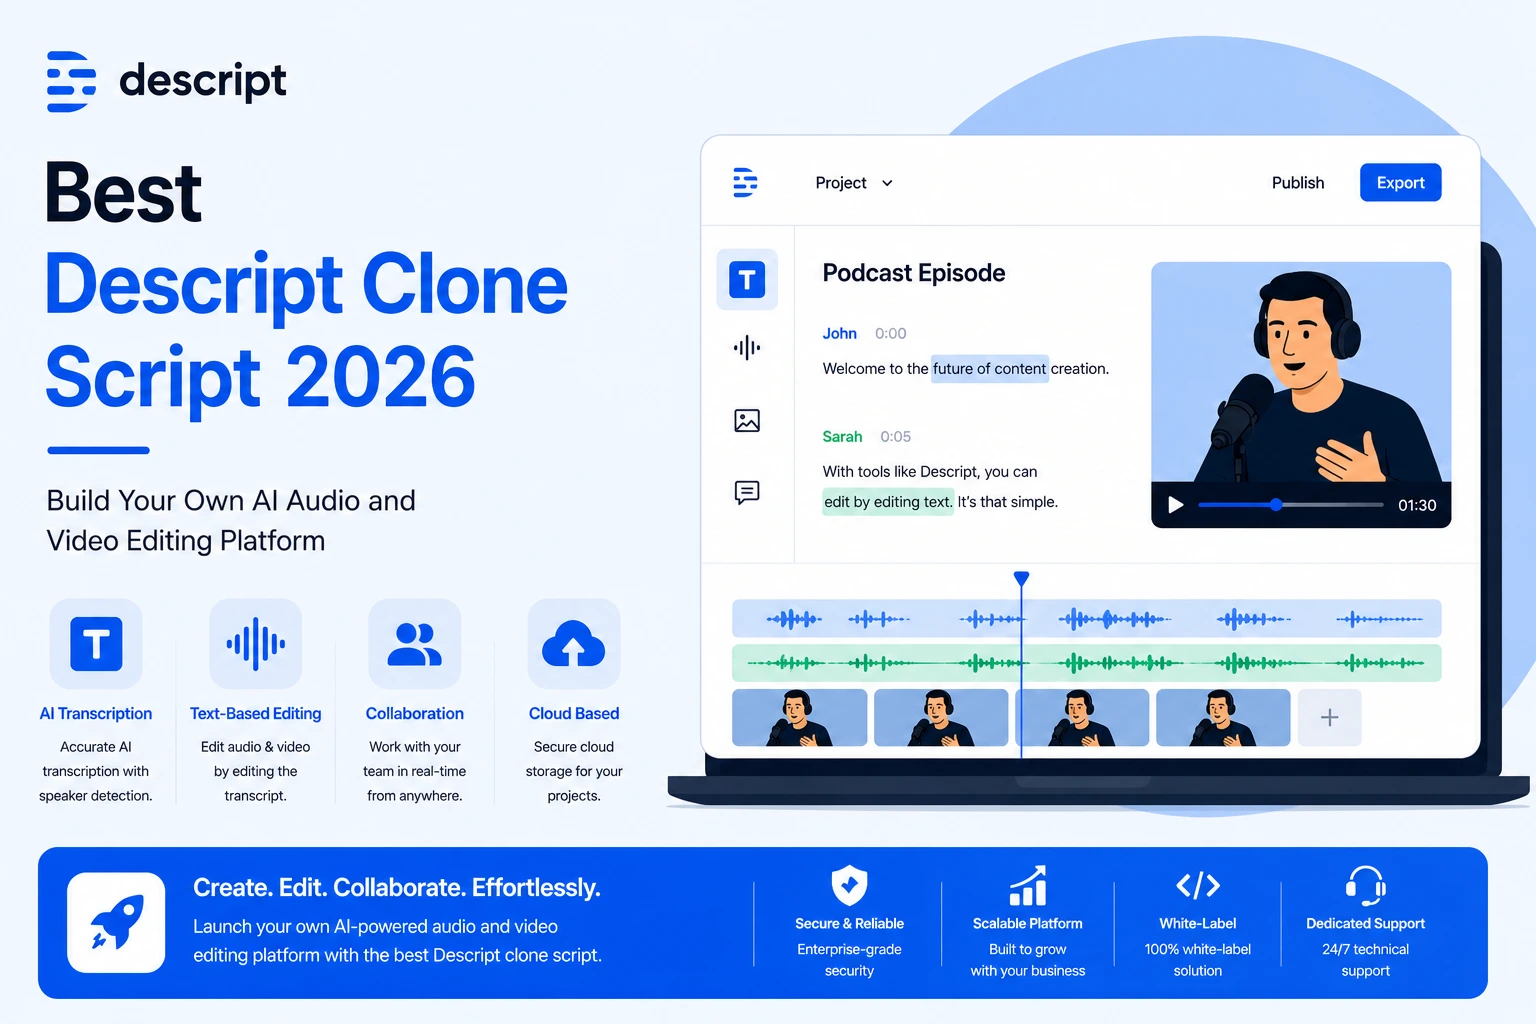This screenshot has height=1024, width=1536.
Task: Select the Transcript T tool in sidebar
Action: [x=747, y=279]
